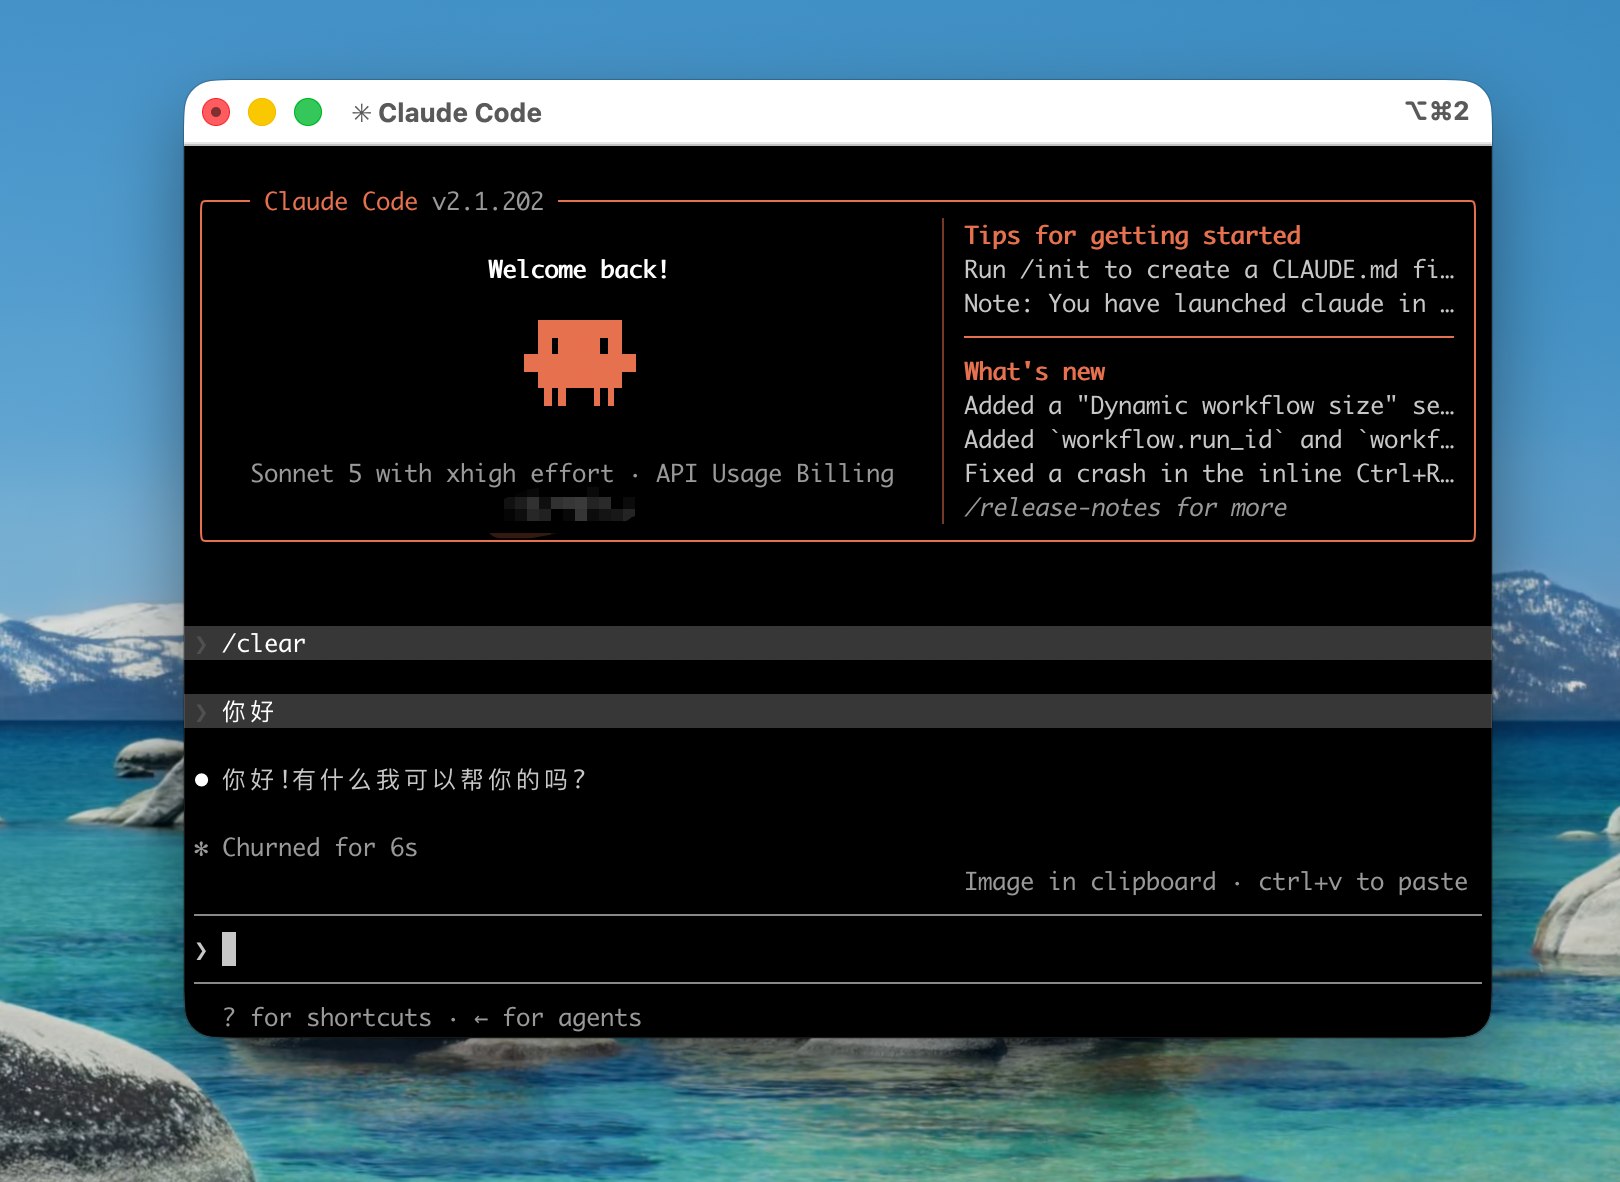Click 'Sonnet 5 with xhigh effort' model text

[432, 474]
